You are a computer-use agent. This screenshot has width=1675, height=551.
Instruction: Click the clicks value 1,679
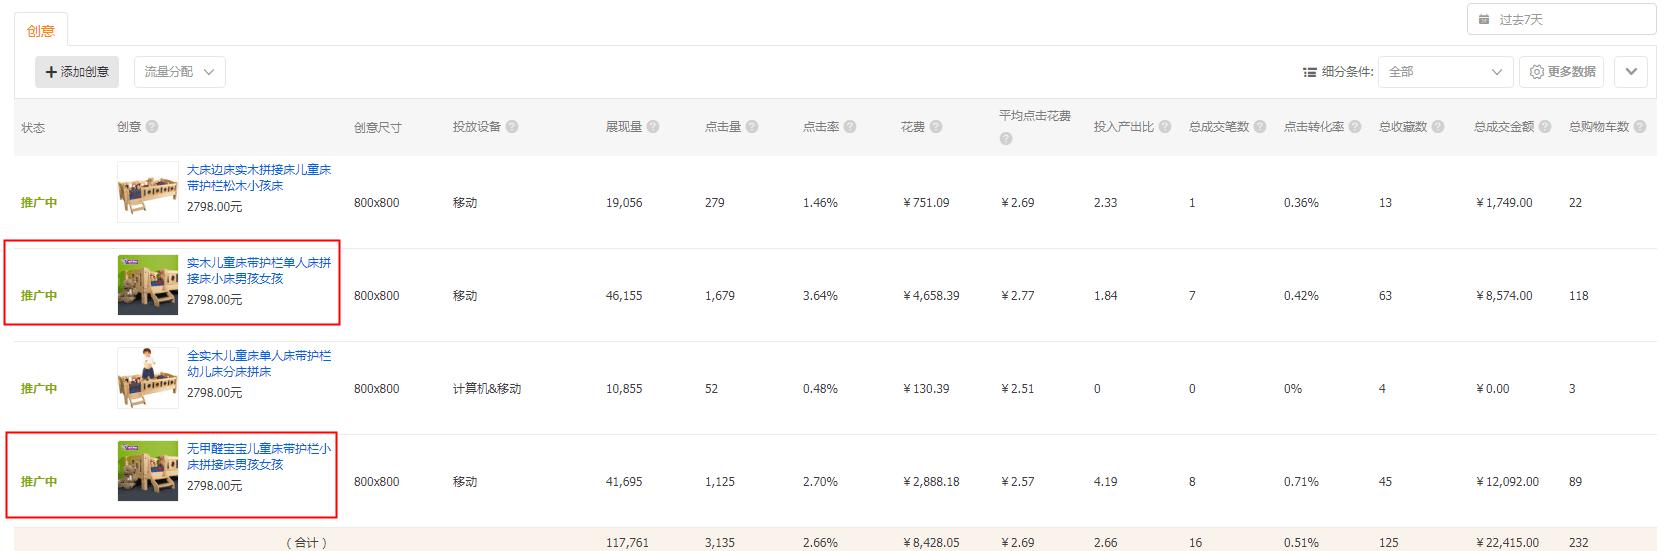[720, 296]
